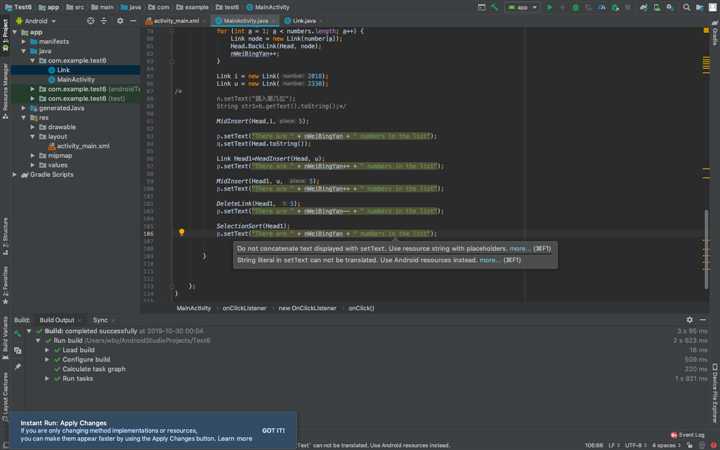This screenshot has width=720, height=450.
Task: Expand Gradle Scripts node
Action: [x=15, y=174]
